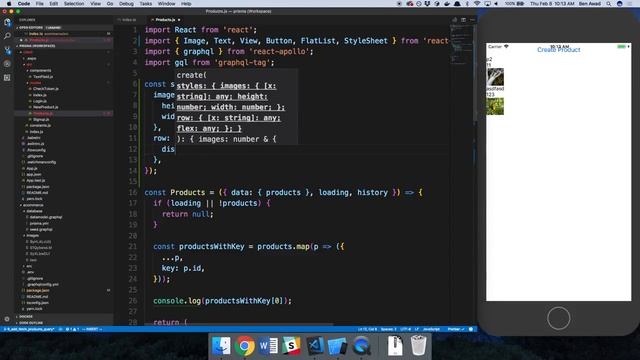640x360 pixels.
Task: Click errors and warnings count in status bar
Action: click(72, 329)
